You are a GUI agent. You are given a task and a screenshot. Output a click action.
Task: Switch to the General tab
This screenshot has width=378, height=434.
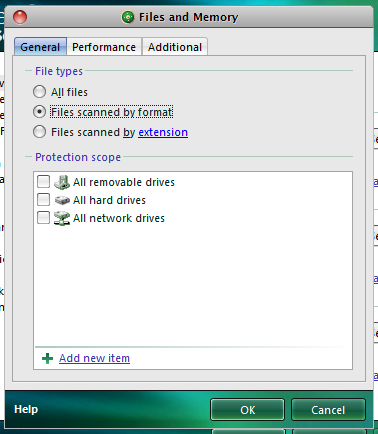[40, 47]
